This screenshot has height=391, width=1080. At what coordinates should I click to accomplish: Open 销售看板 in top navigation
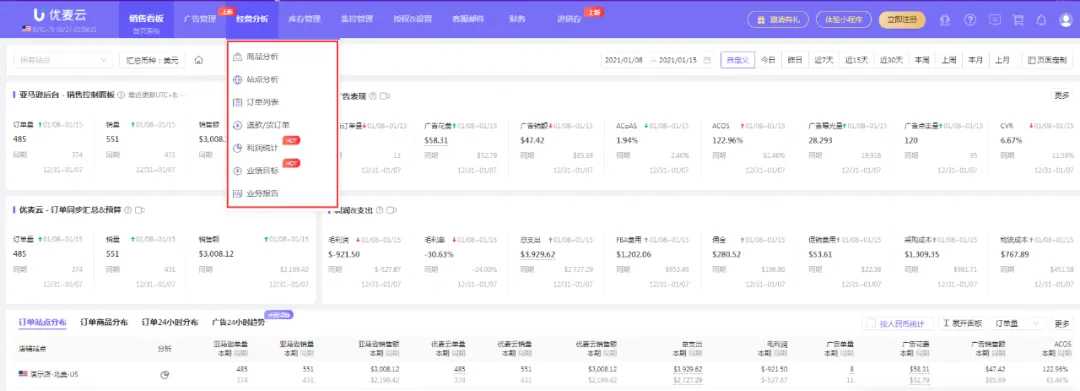click(145, 19)
